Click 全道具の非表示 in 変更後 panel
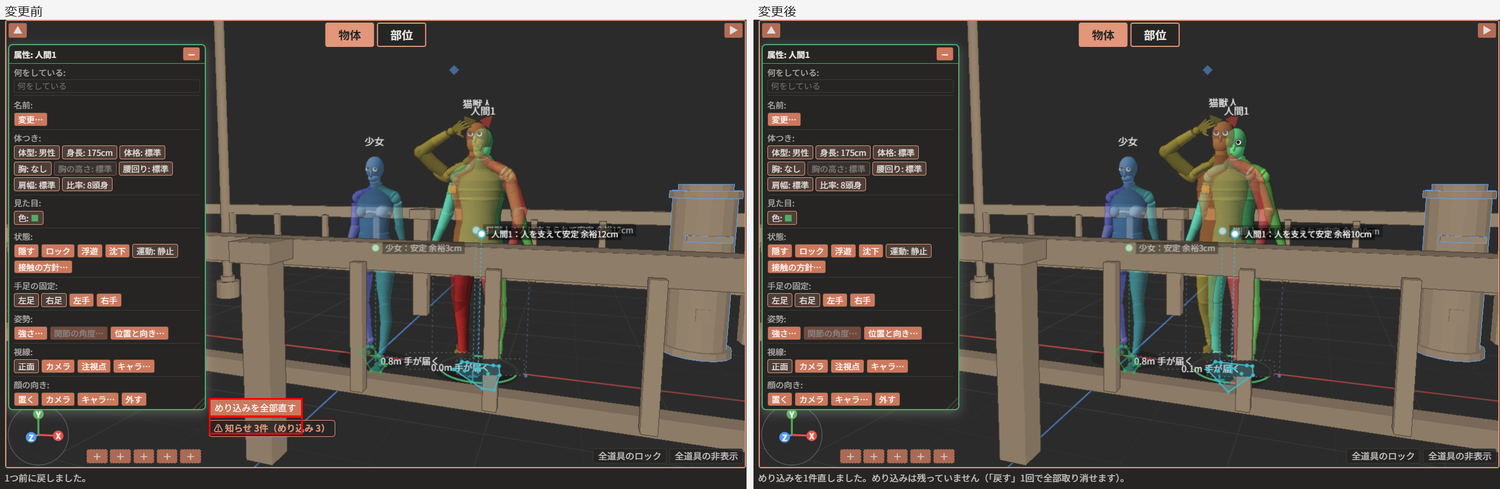 (x=1459, y=456)
